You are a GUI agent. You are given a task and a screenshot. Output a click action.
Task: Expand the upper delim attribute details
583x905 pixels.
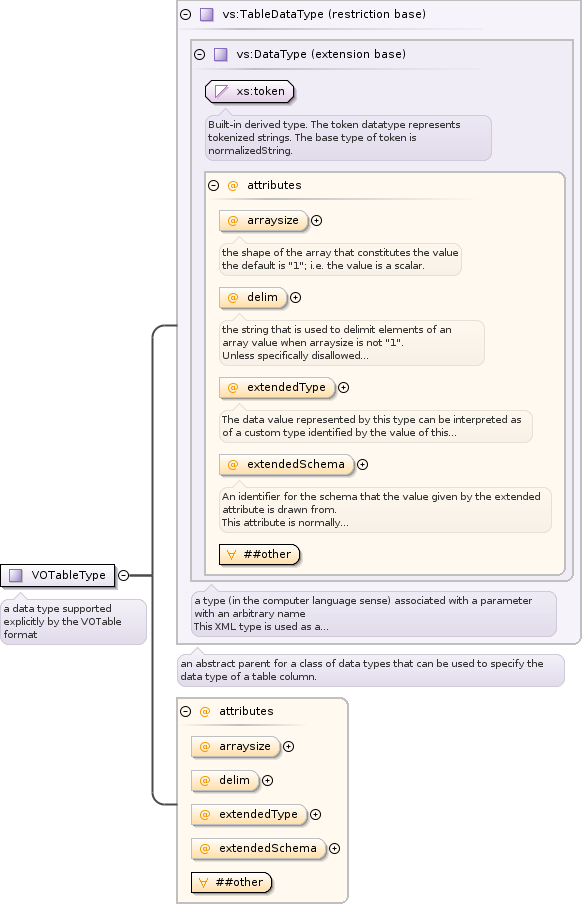(x=296, y=298)
